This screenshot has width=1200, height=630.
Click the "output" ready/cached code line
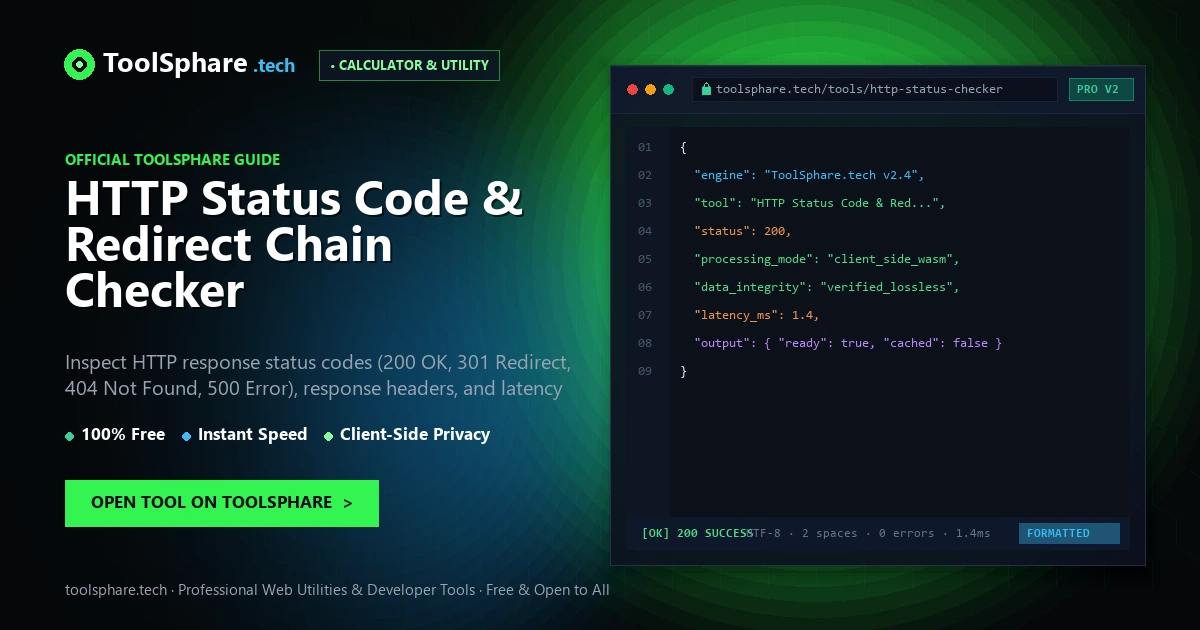pyautogui.click(x=848, y=343)
